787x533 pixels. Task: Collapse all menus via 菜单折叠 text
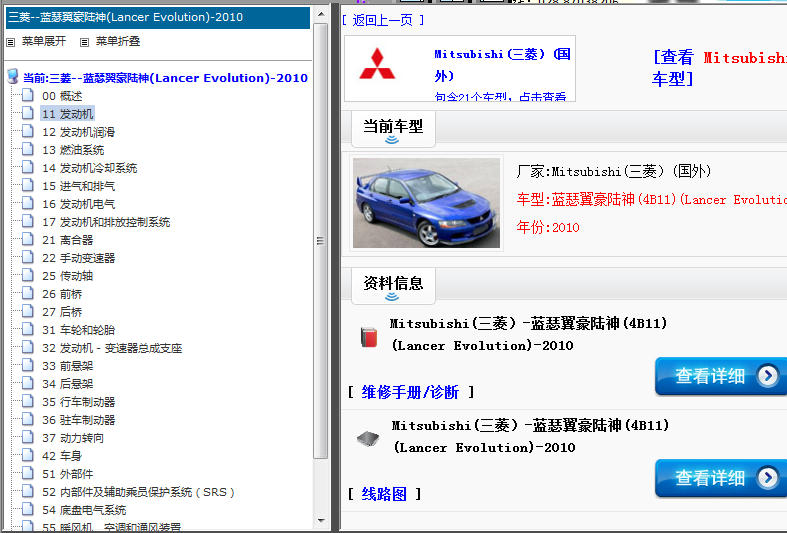(x=118, y=41)
